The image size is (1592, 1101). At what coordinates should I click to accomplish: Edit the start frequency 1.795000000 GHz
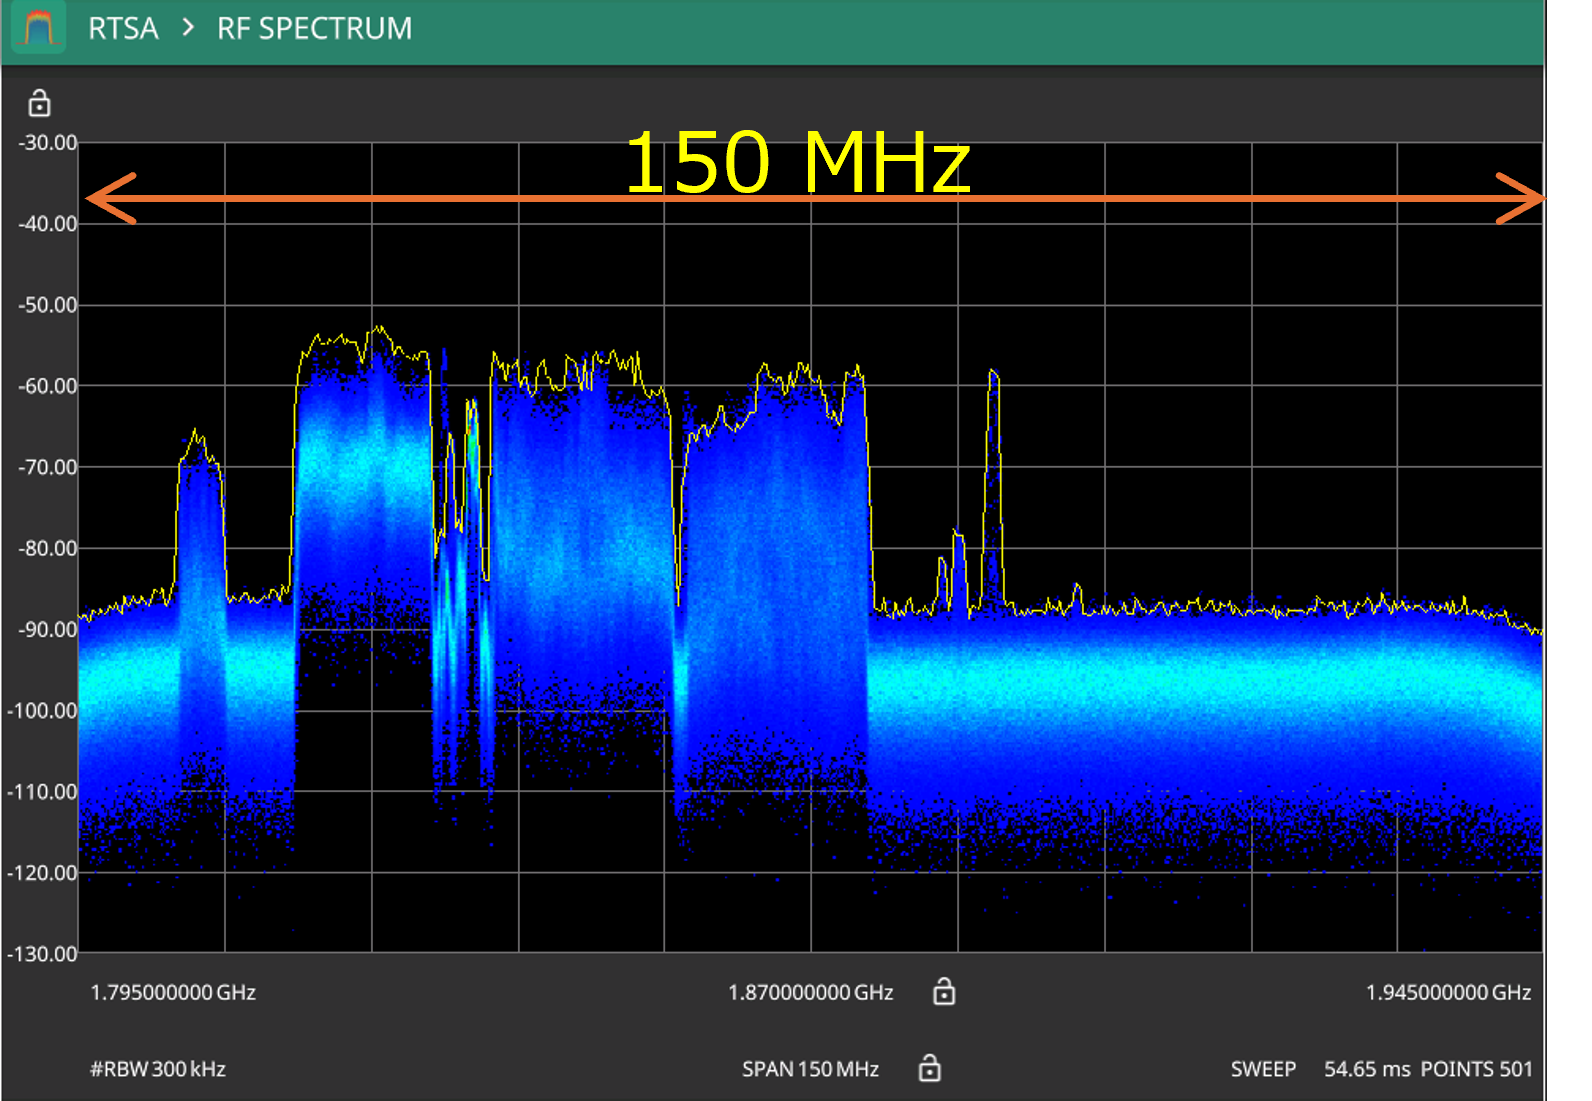[173, 993]
